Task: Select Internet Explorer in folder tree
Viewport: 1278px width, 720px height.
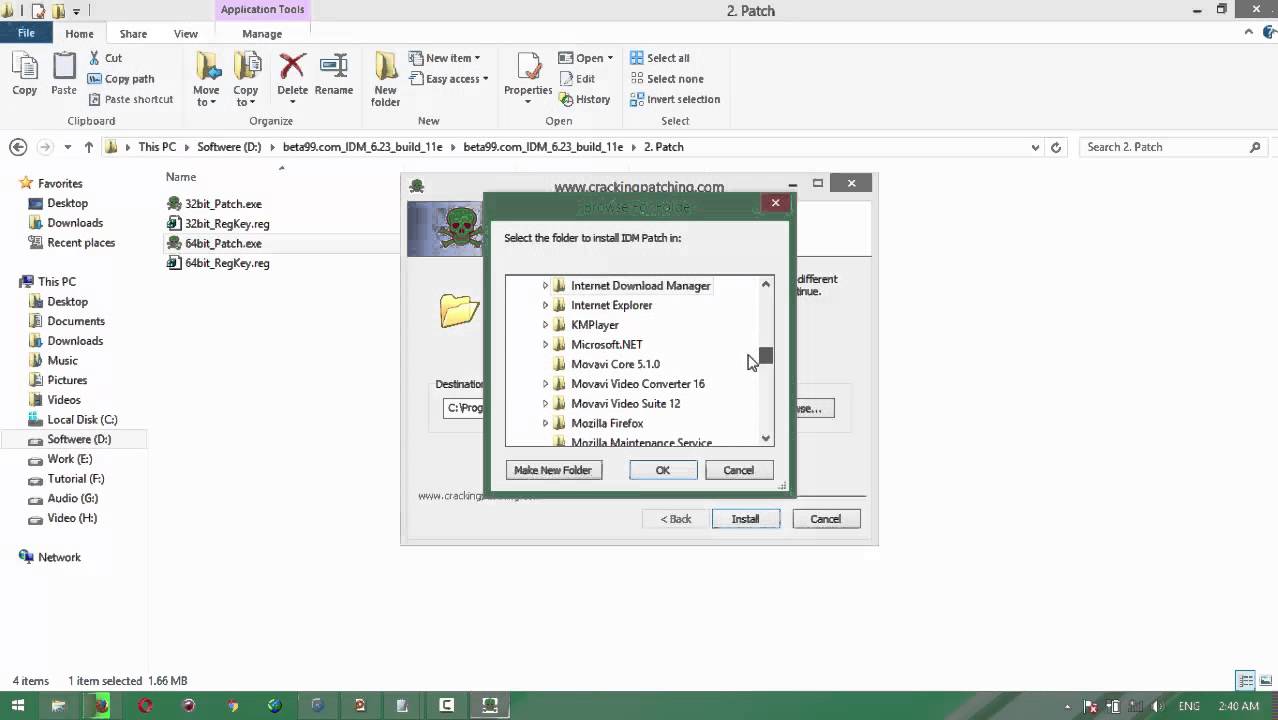Action: tap(611, 306)
